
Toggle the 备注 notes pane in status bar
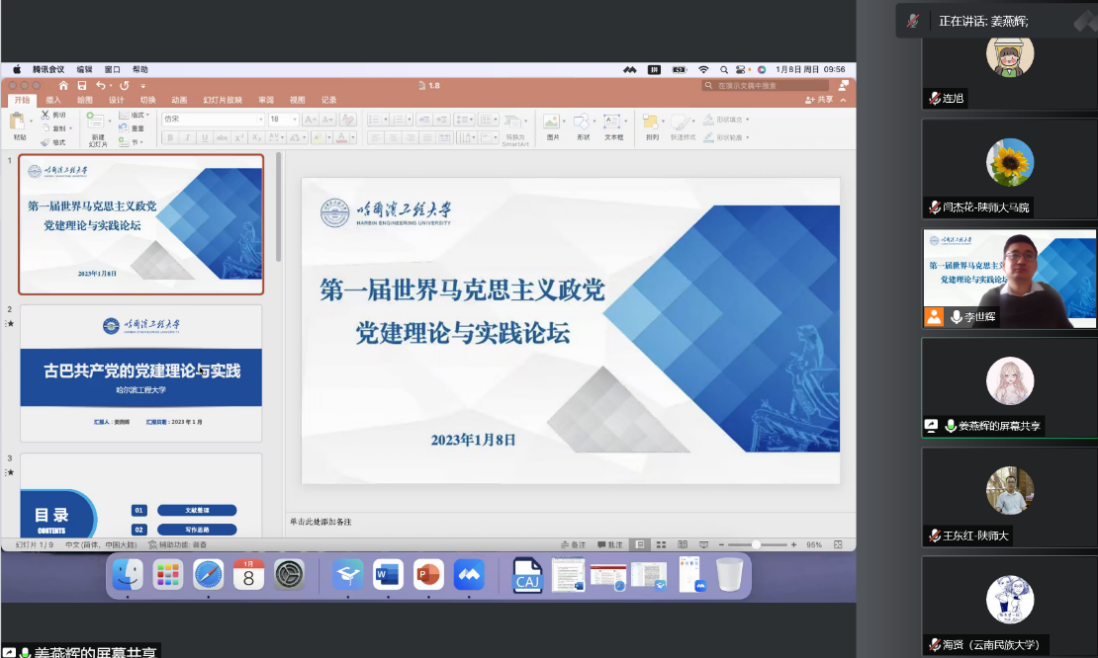(573, 545)
